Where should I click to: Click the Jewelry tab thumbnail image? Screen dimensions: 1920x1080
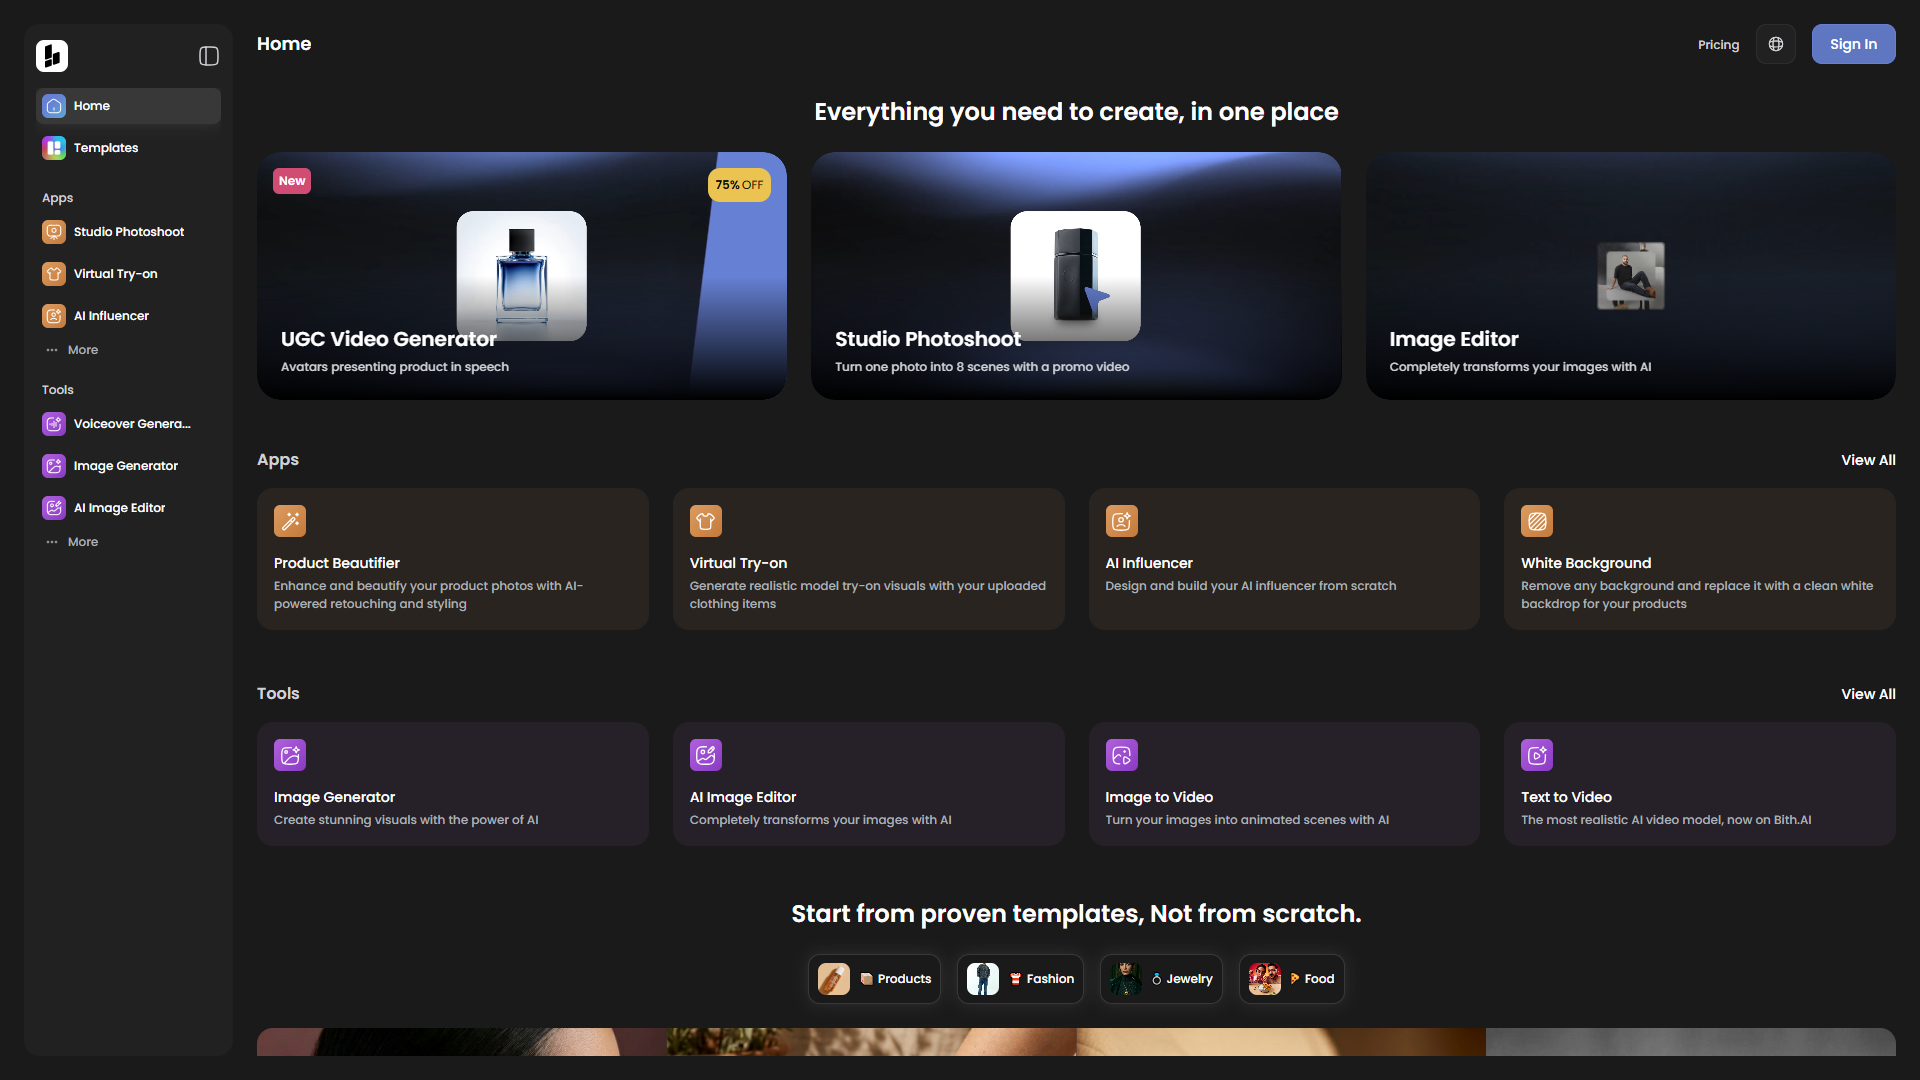1126,979
